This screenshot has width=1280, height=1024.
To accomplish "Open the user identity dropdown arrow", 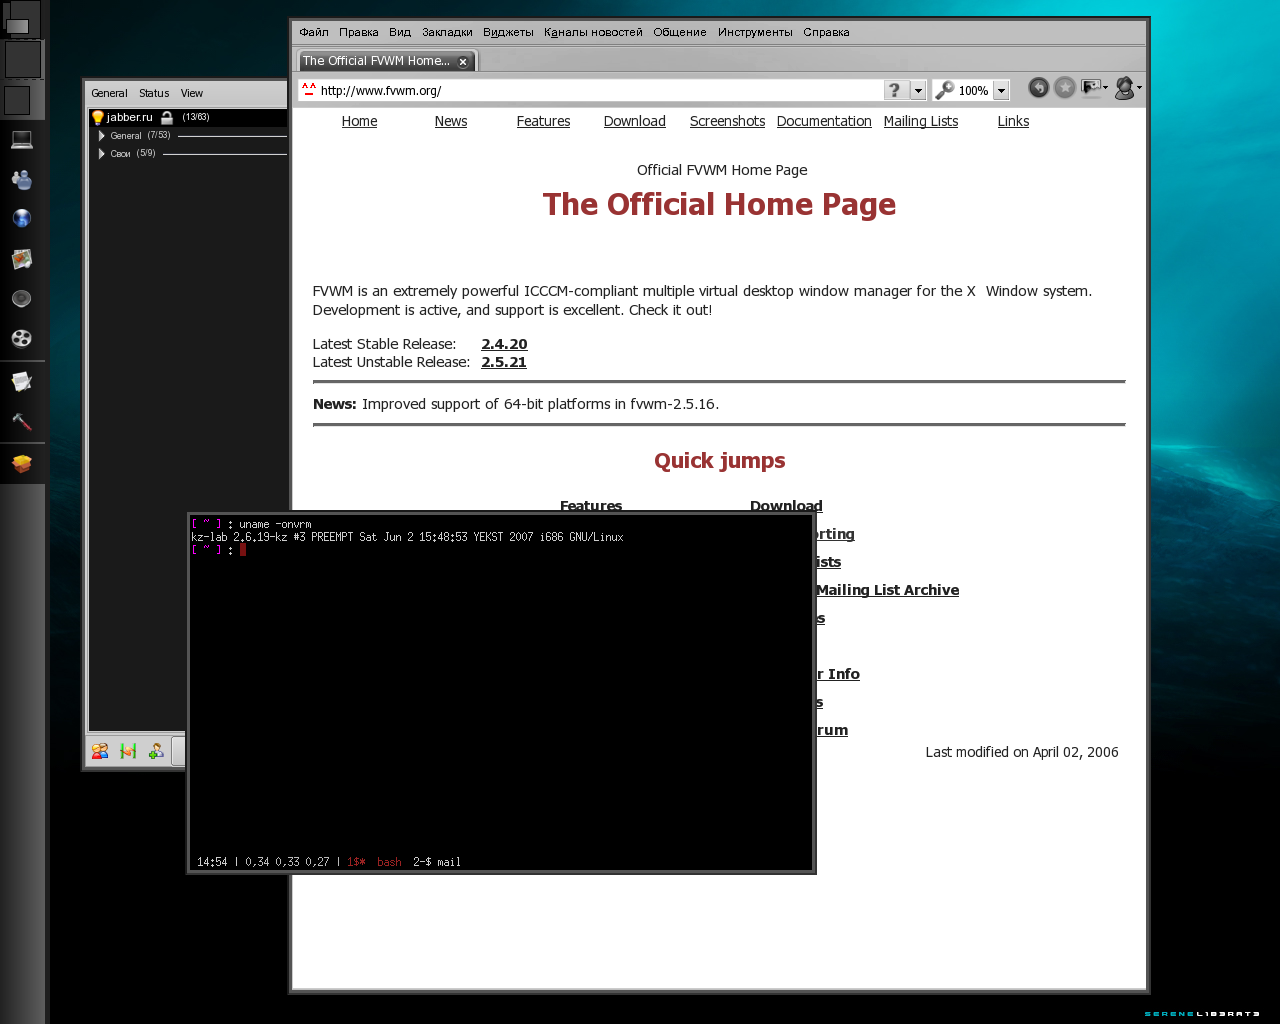I will click(1139, 88).
